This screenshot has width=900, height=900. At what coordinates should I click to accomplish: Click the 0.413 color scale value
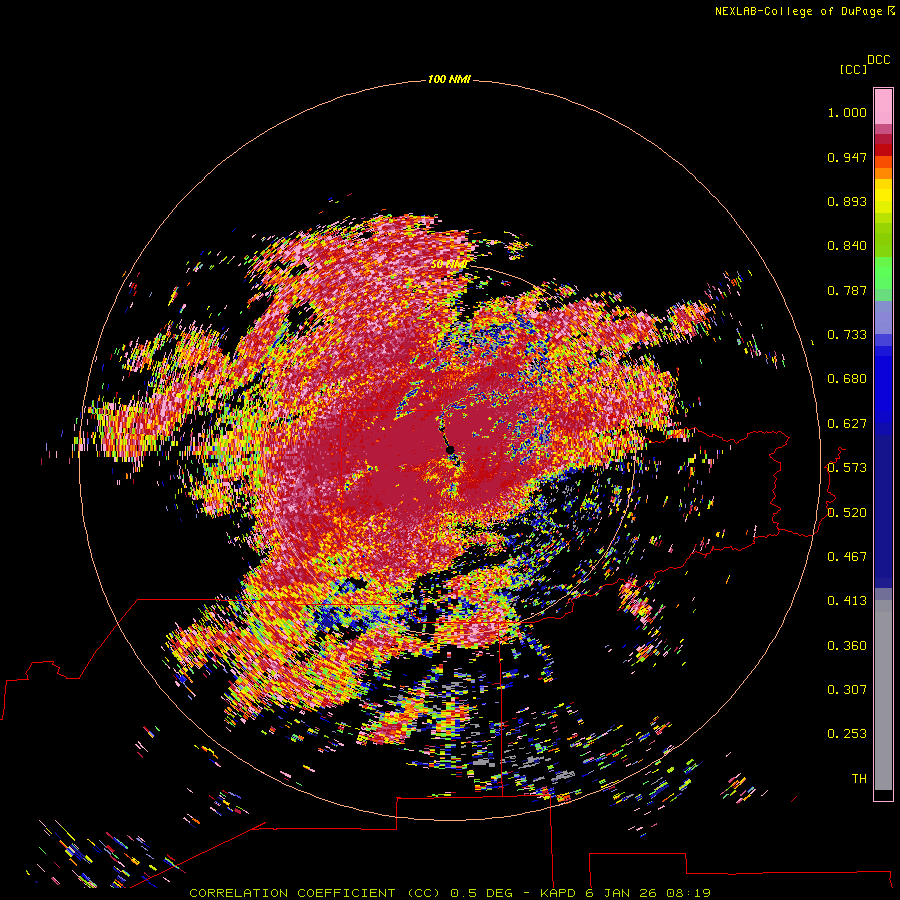tap(847, 601)
